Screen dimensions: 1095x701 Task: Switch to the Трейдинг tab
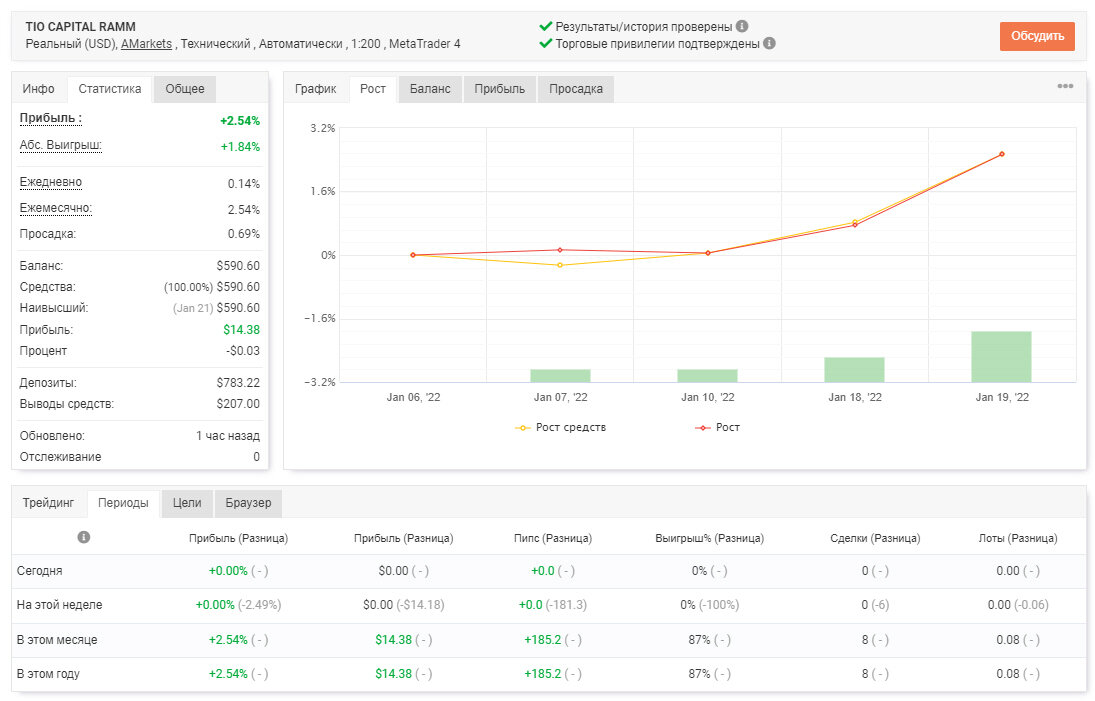pos(48,503)
